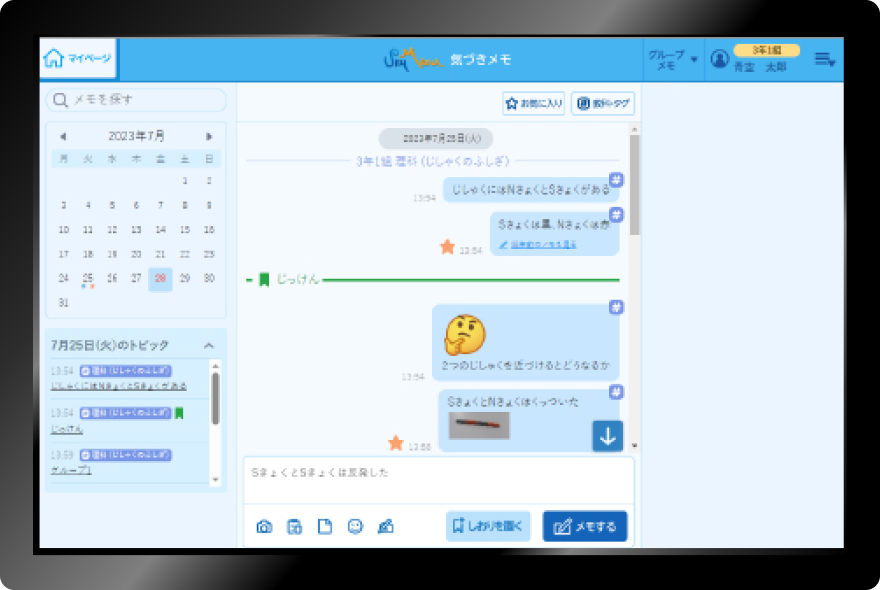Open the グループメモ dropdown
880x590 pixels.
(672, 60)
